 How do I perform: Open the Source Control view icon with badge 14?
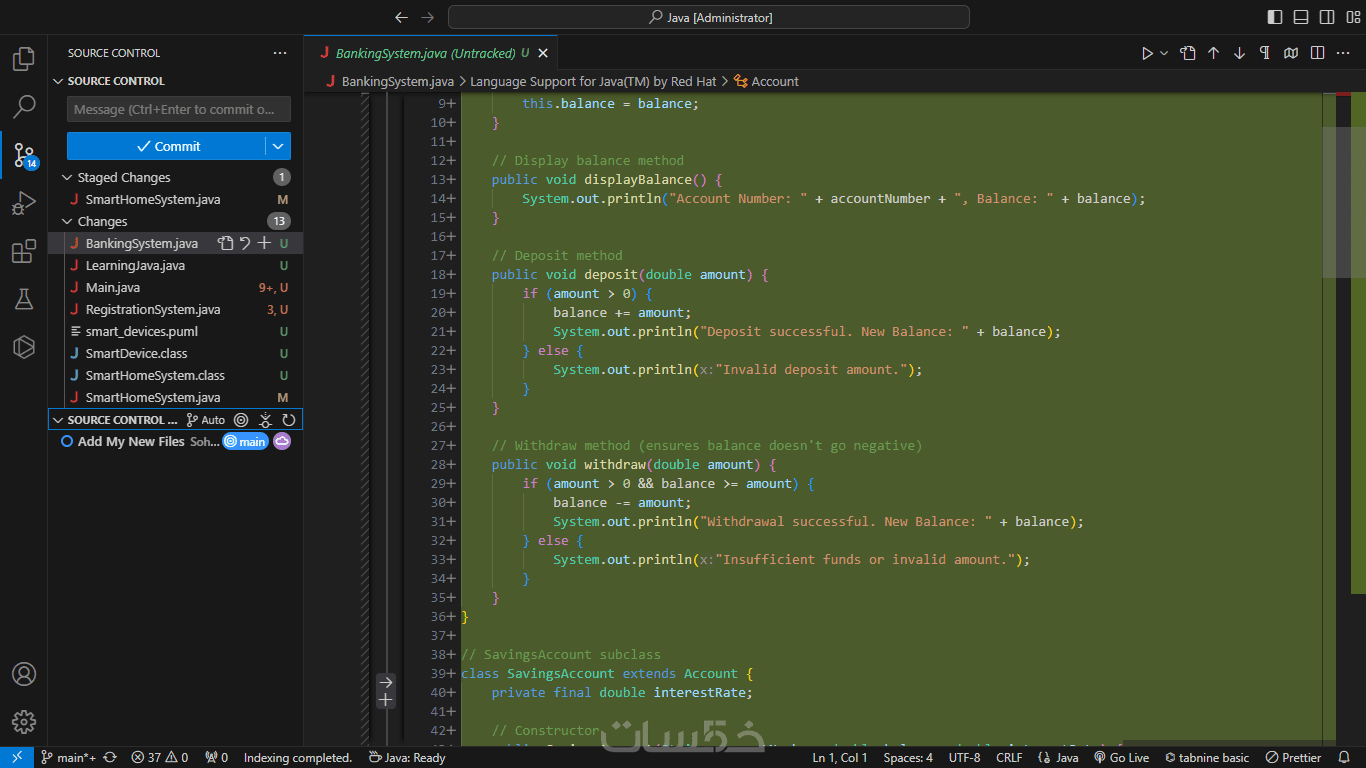24,155
